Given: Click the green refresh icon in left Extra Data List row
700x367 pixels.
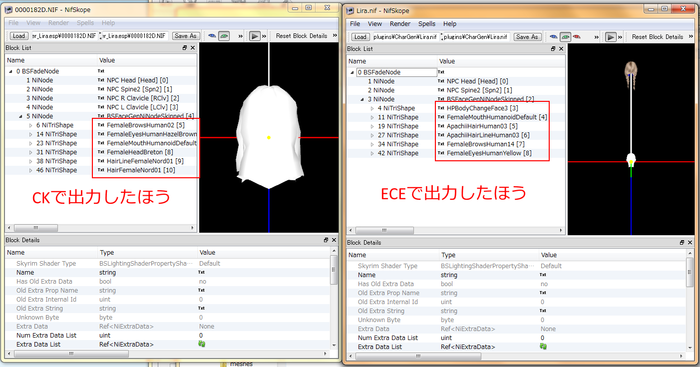Looking at the screenshot, I should (202, 344).
